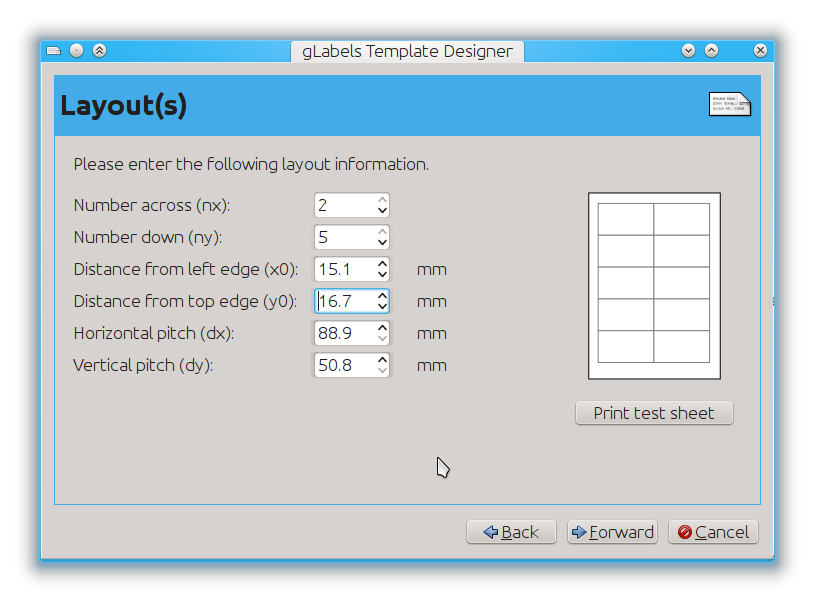
Task: Click the shade-up double-arrow title bar icon
Action: (99, 50)
